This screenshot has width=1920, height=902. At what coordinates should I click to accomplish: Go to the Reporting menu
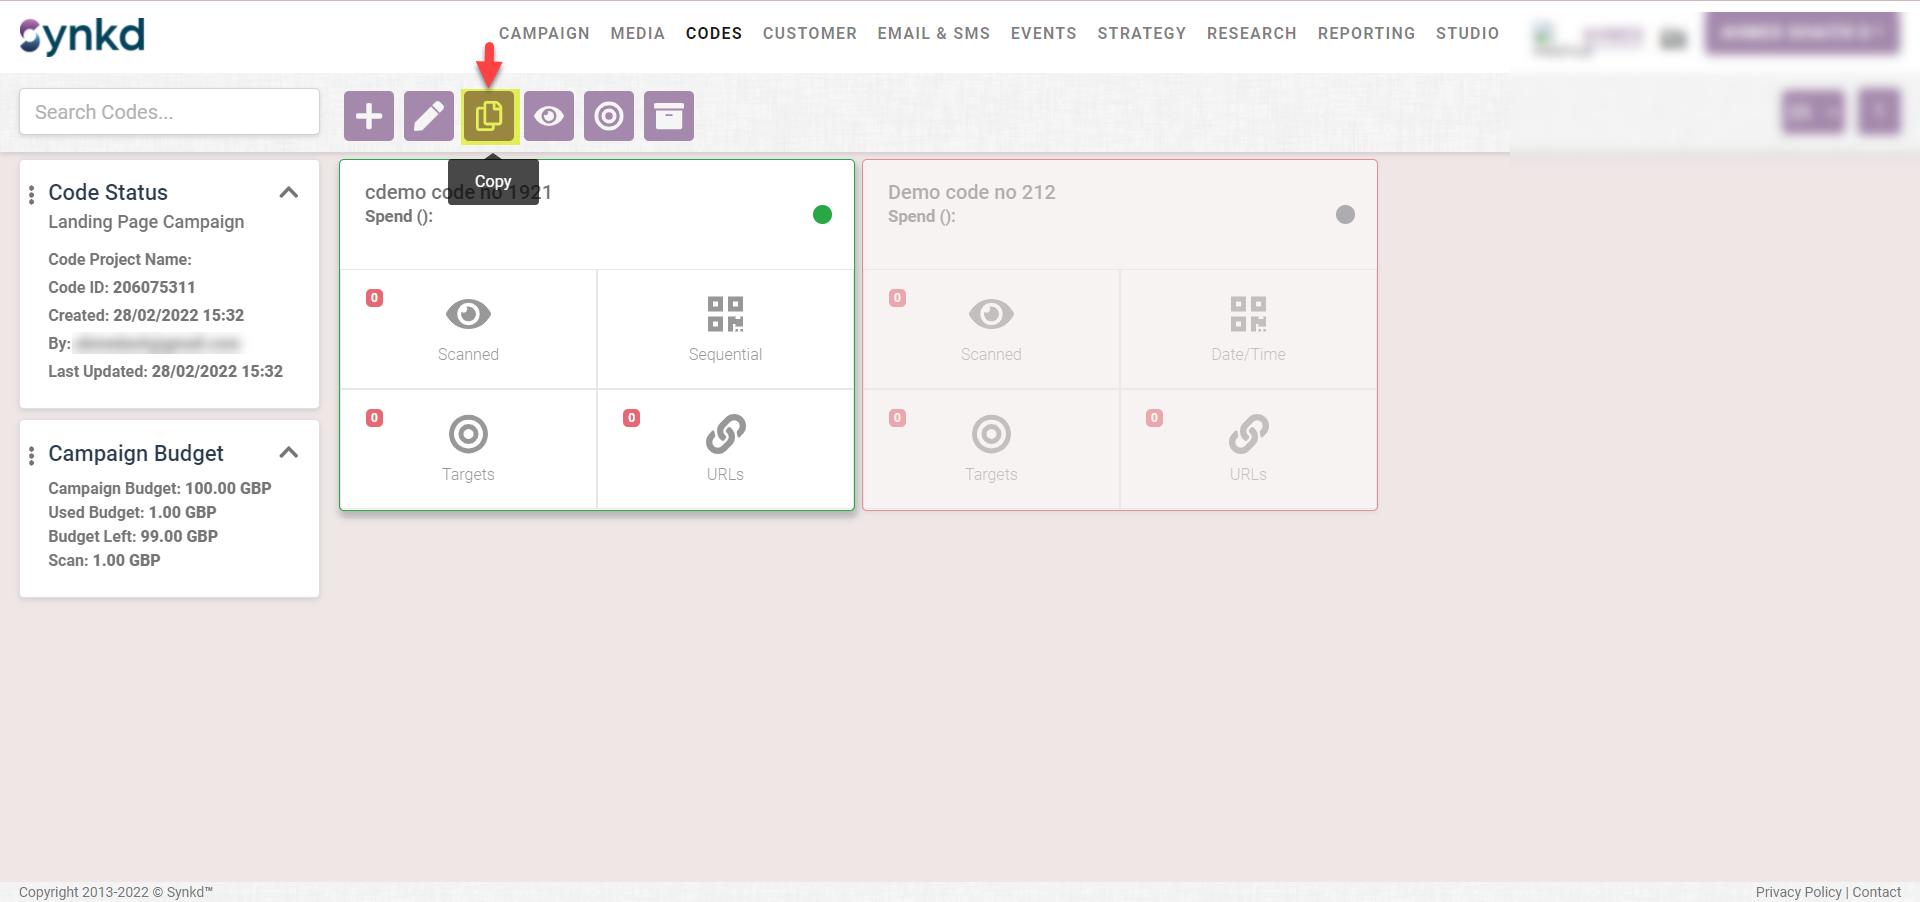coord(1366,33)
